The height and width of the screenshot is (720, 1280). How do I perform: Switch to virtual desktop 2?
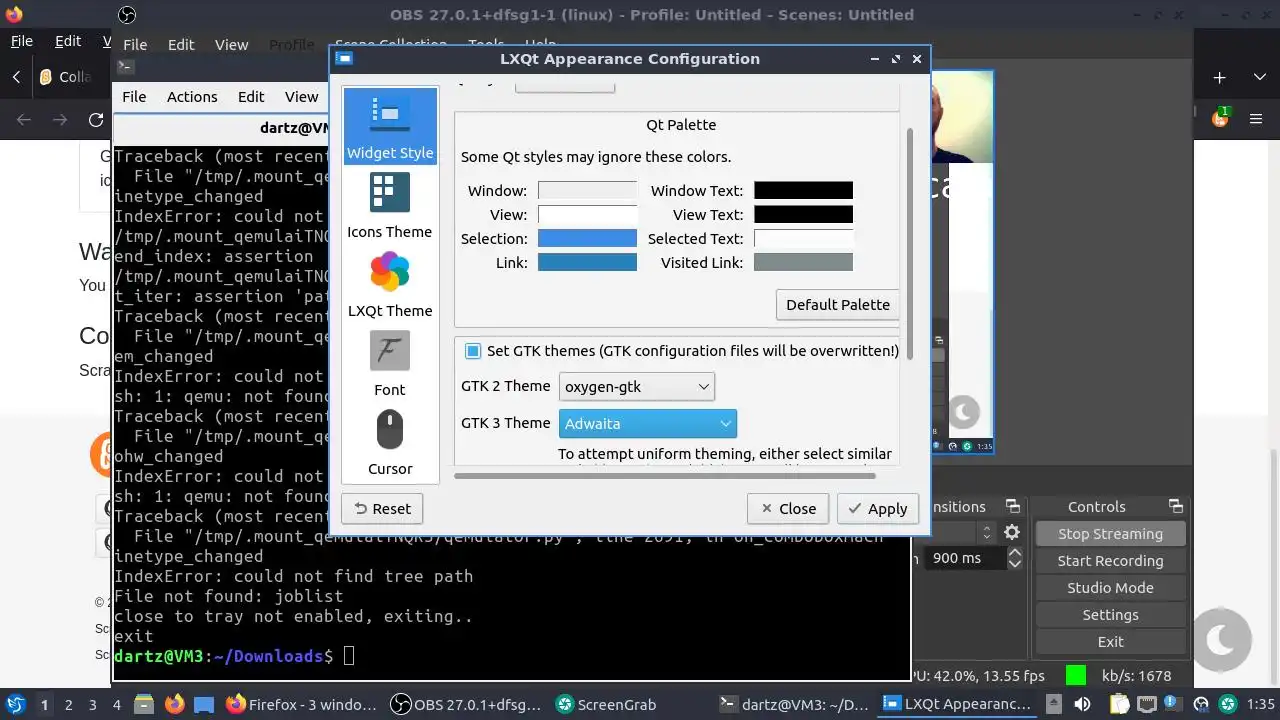coord(68,704)
